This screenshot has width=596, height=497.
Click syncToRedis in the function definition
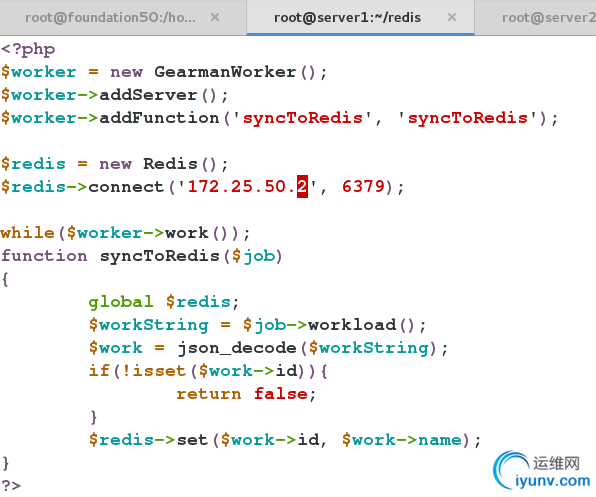(x=160, y=256)
